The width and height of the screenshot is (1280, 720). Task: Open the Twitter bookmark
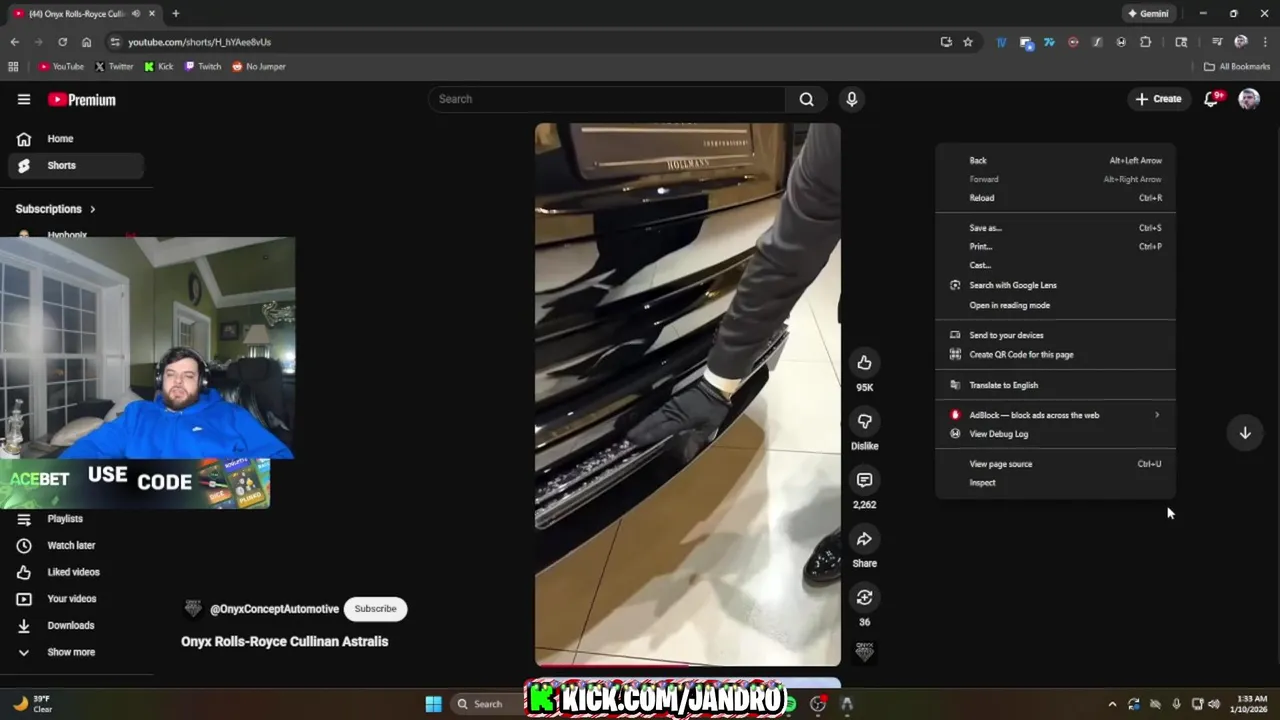pyautogui.click(x=114, y=67)
